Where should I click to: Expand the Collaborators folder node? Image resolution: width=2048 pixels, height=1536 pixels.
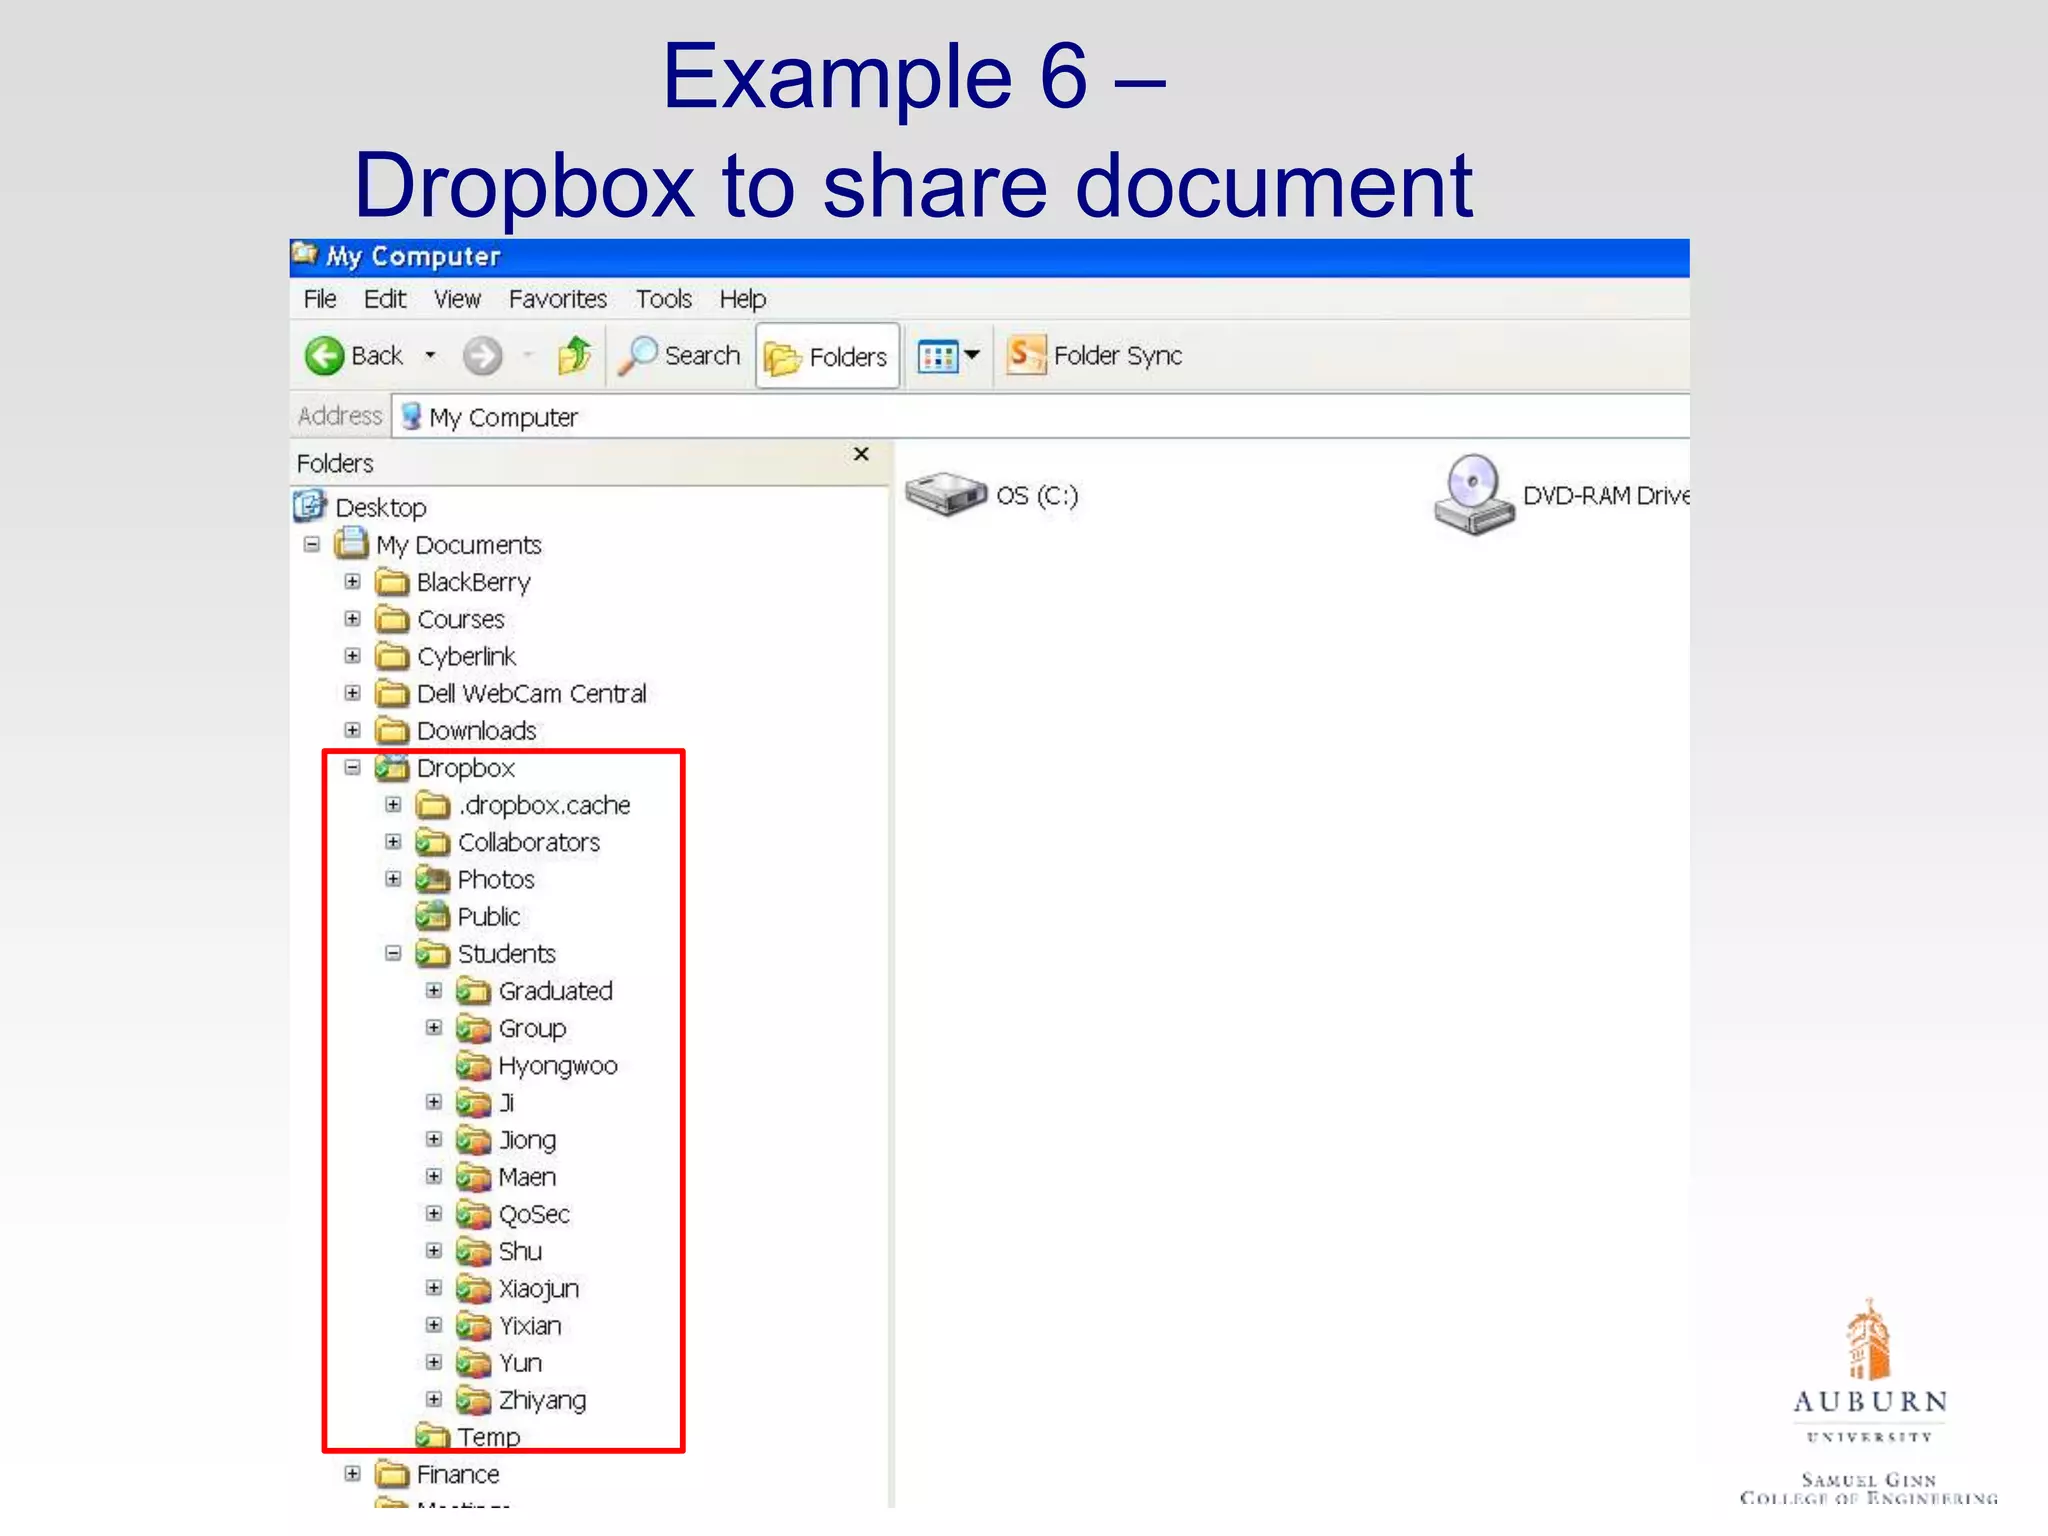393,842
